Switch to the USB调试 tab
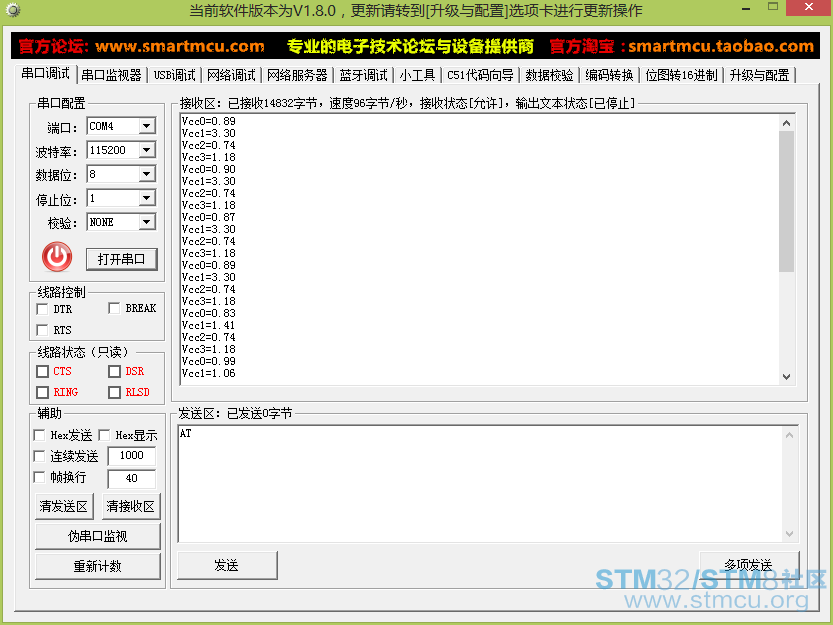The height and width of the screenshot is (625, 833). (175, 75)
